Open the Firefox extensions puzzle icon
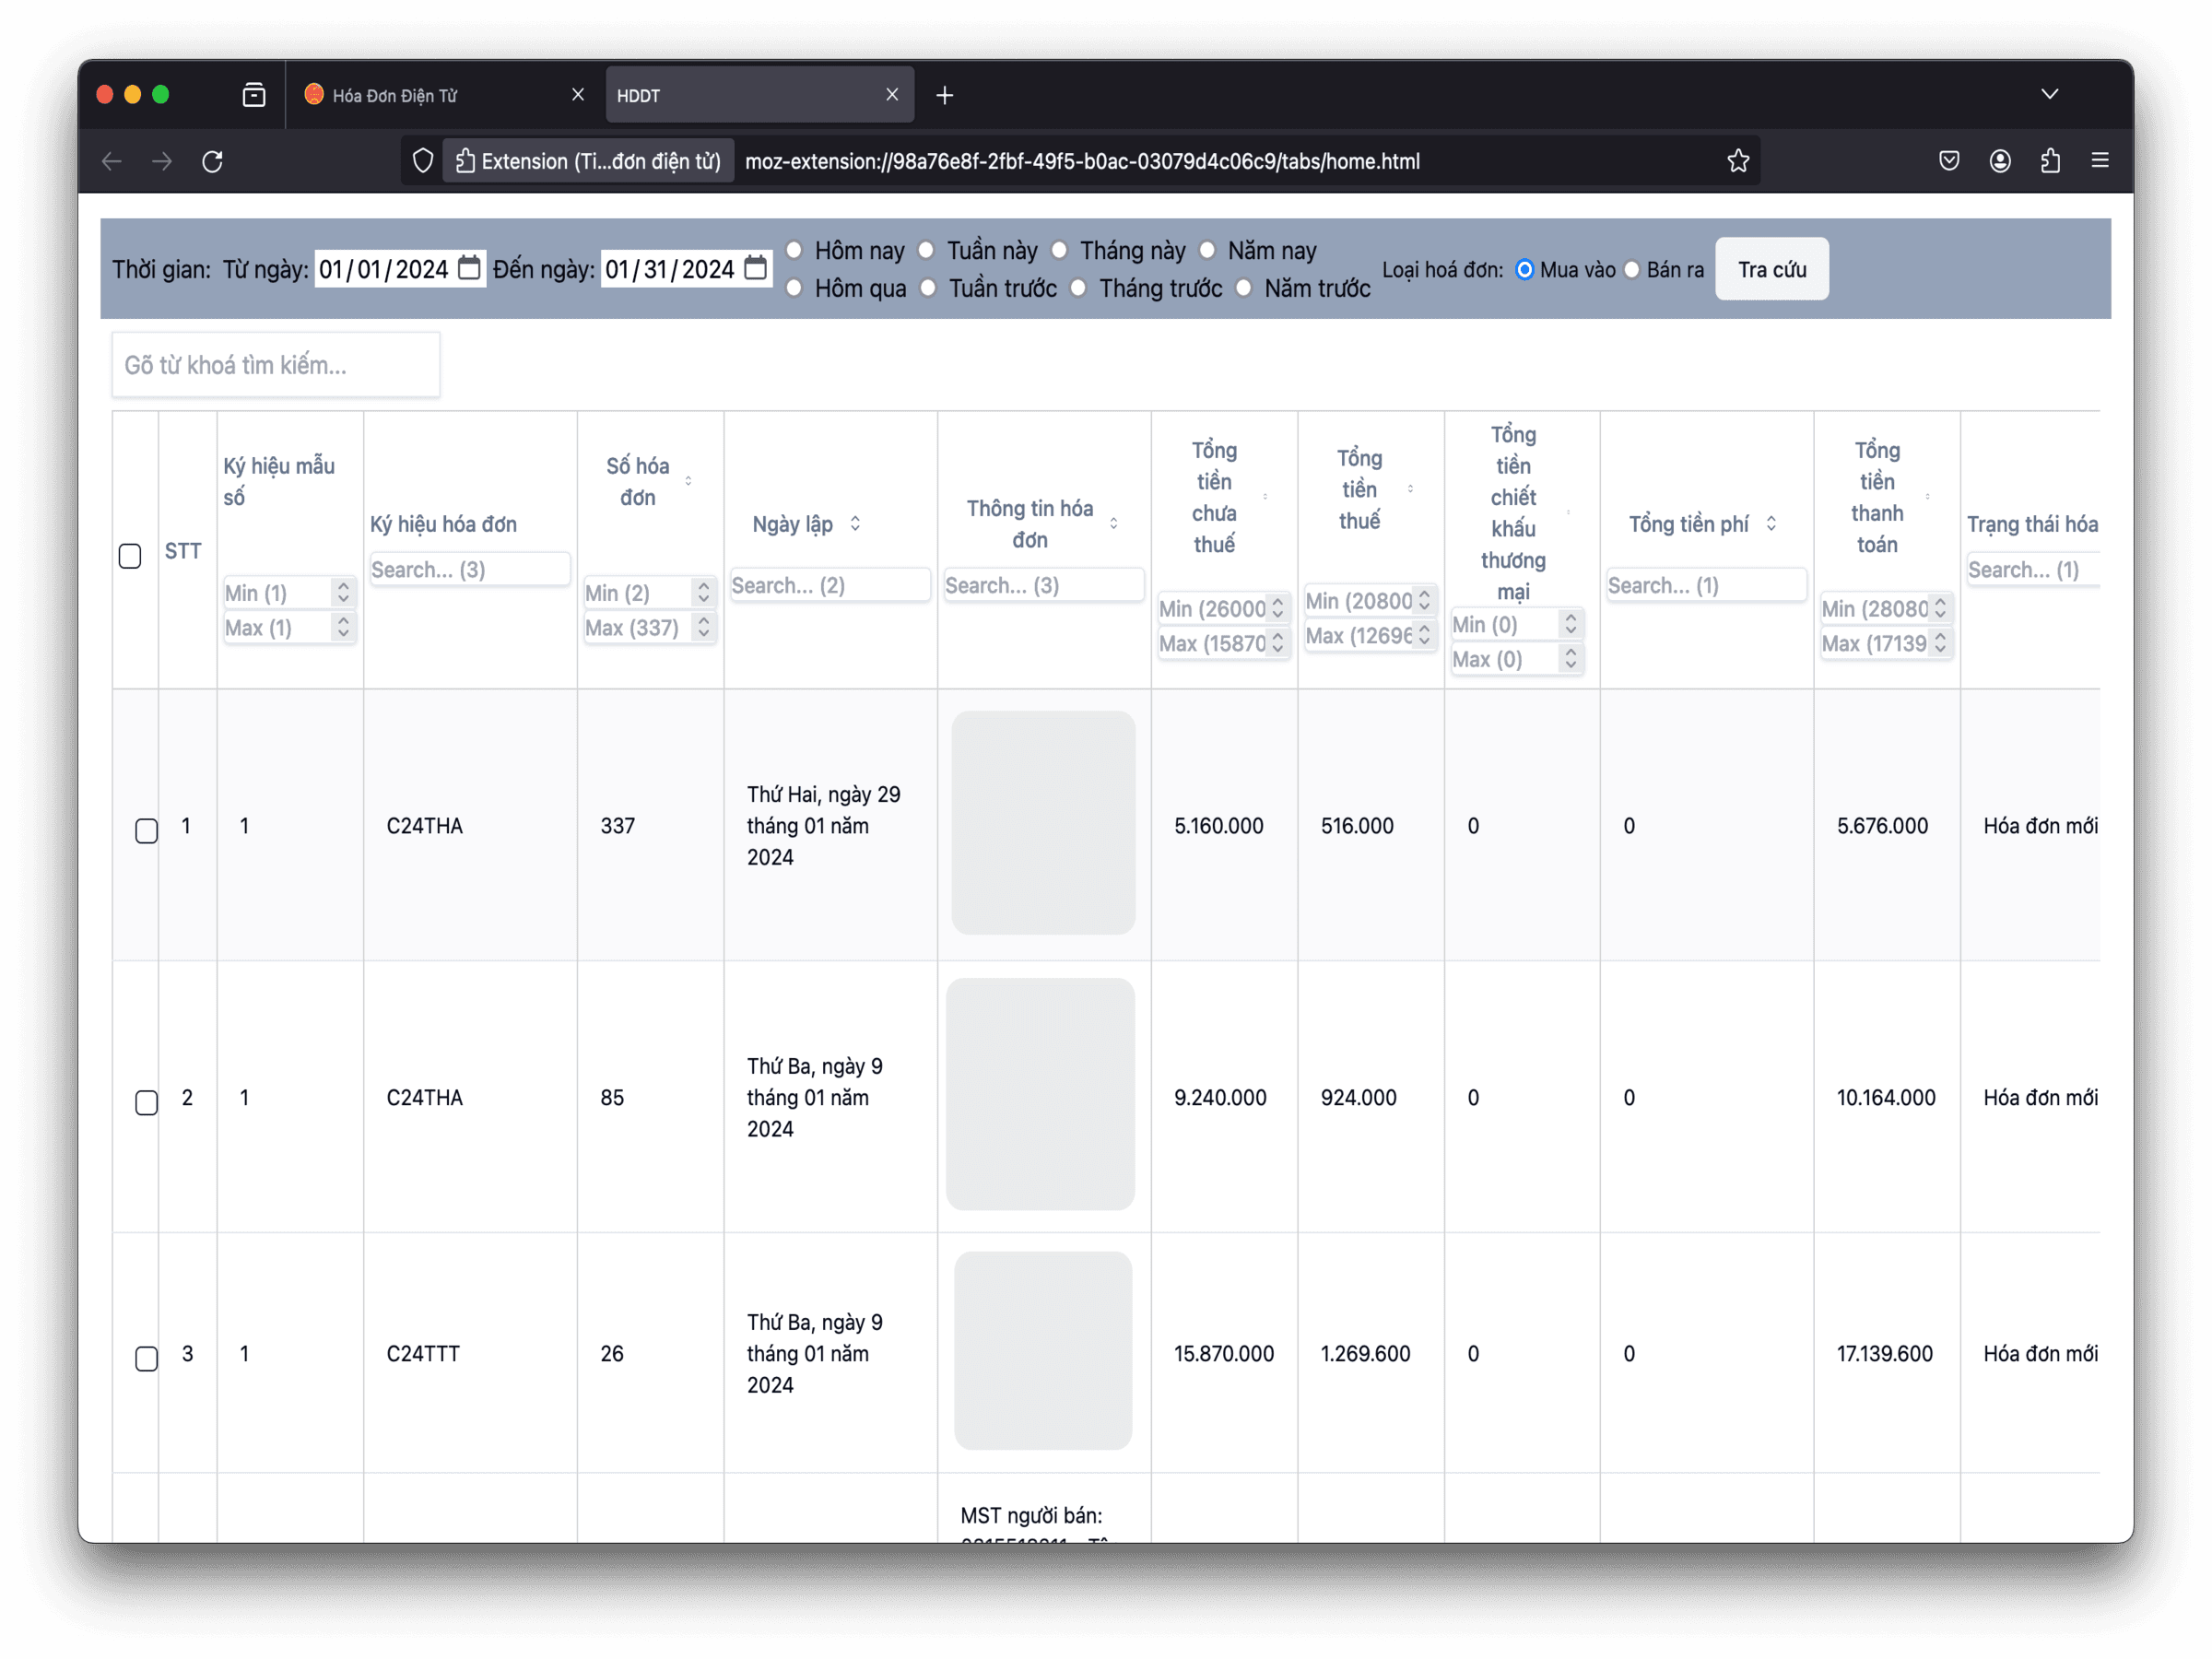The height and width of the screenshot is (1659, 2212). 2050,161
